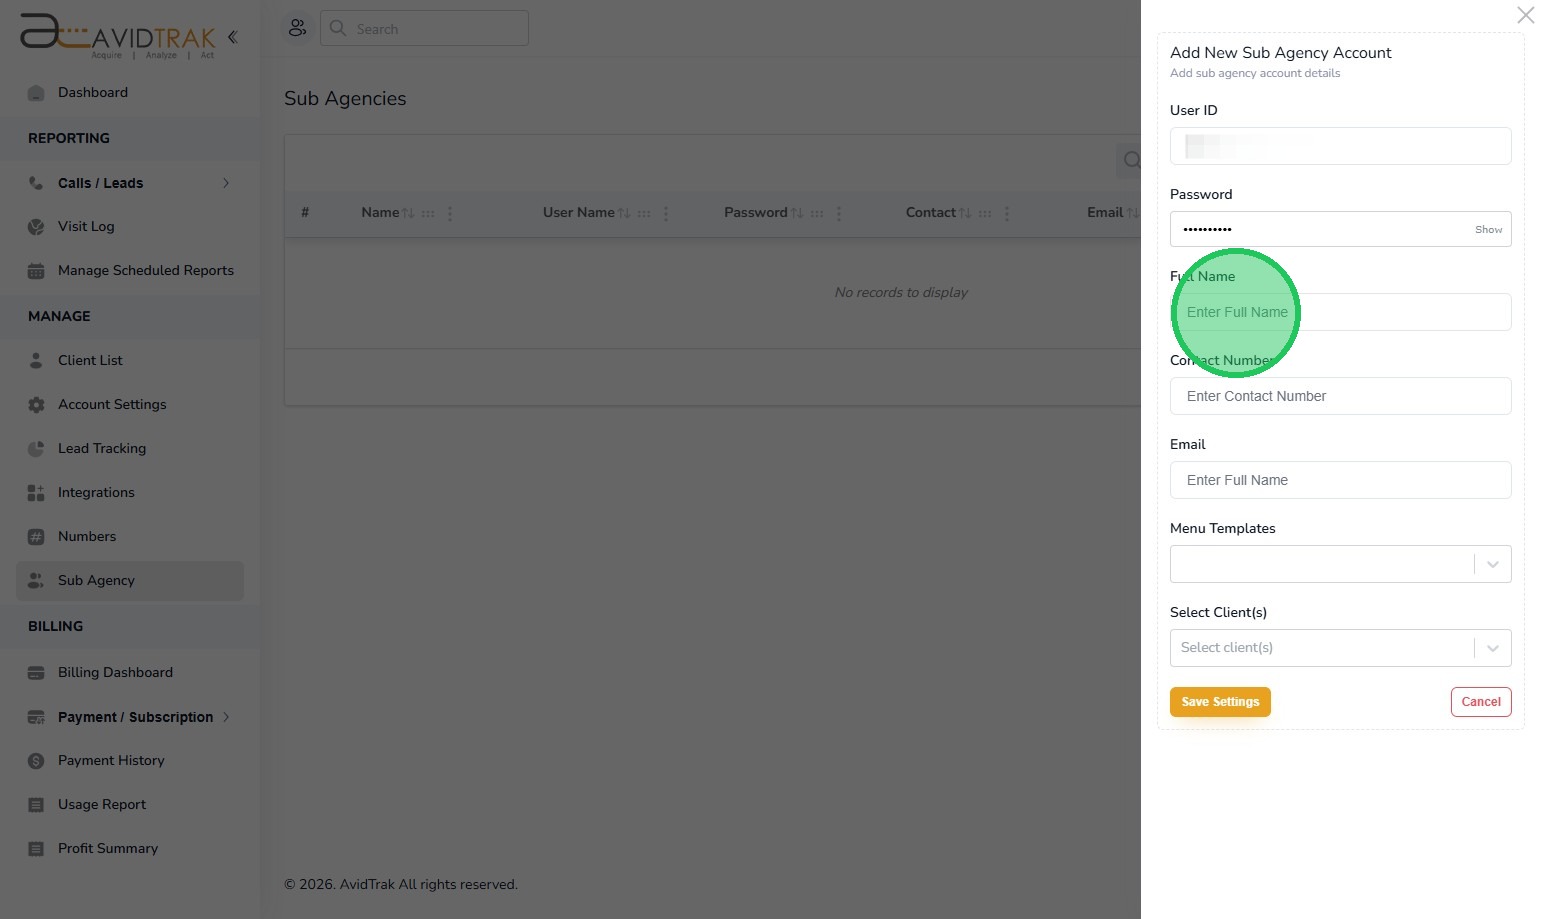1541x919 pixels.
Task: Expand the Payment / Subscription submenu
Action: [226, 717]
